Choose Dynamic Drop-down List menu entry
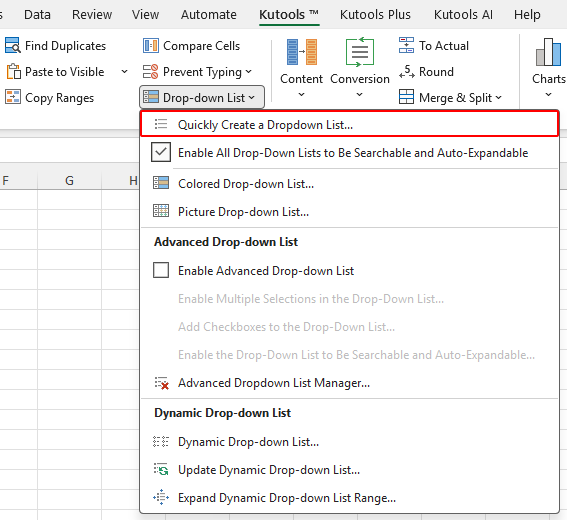The height and width of the screenshot is (520, 567). (349, 442)
